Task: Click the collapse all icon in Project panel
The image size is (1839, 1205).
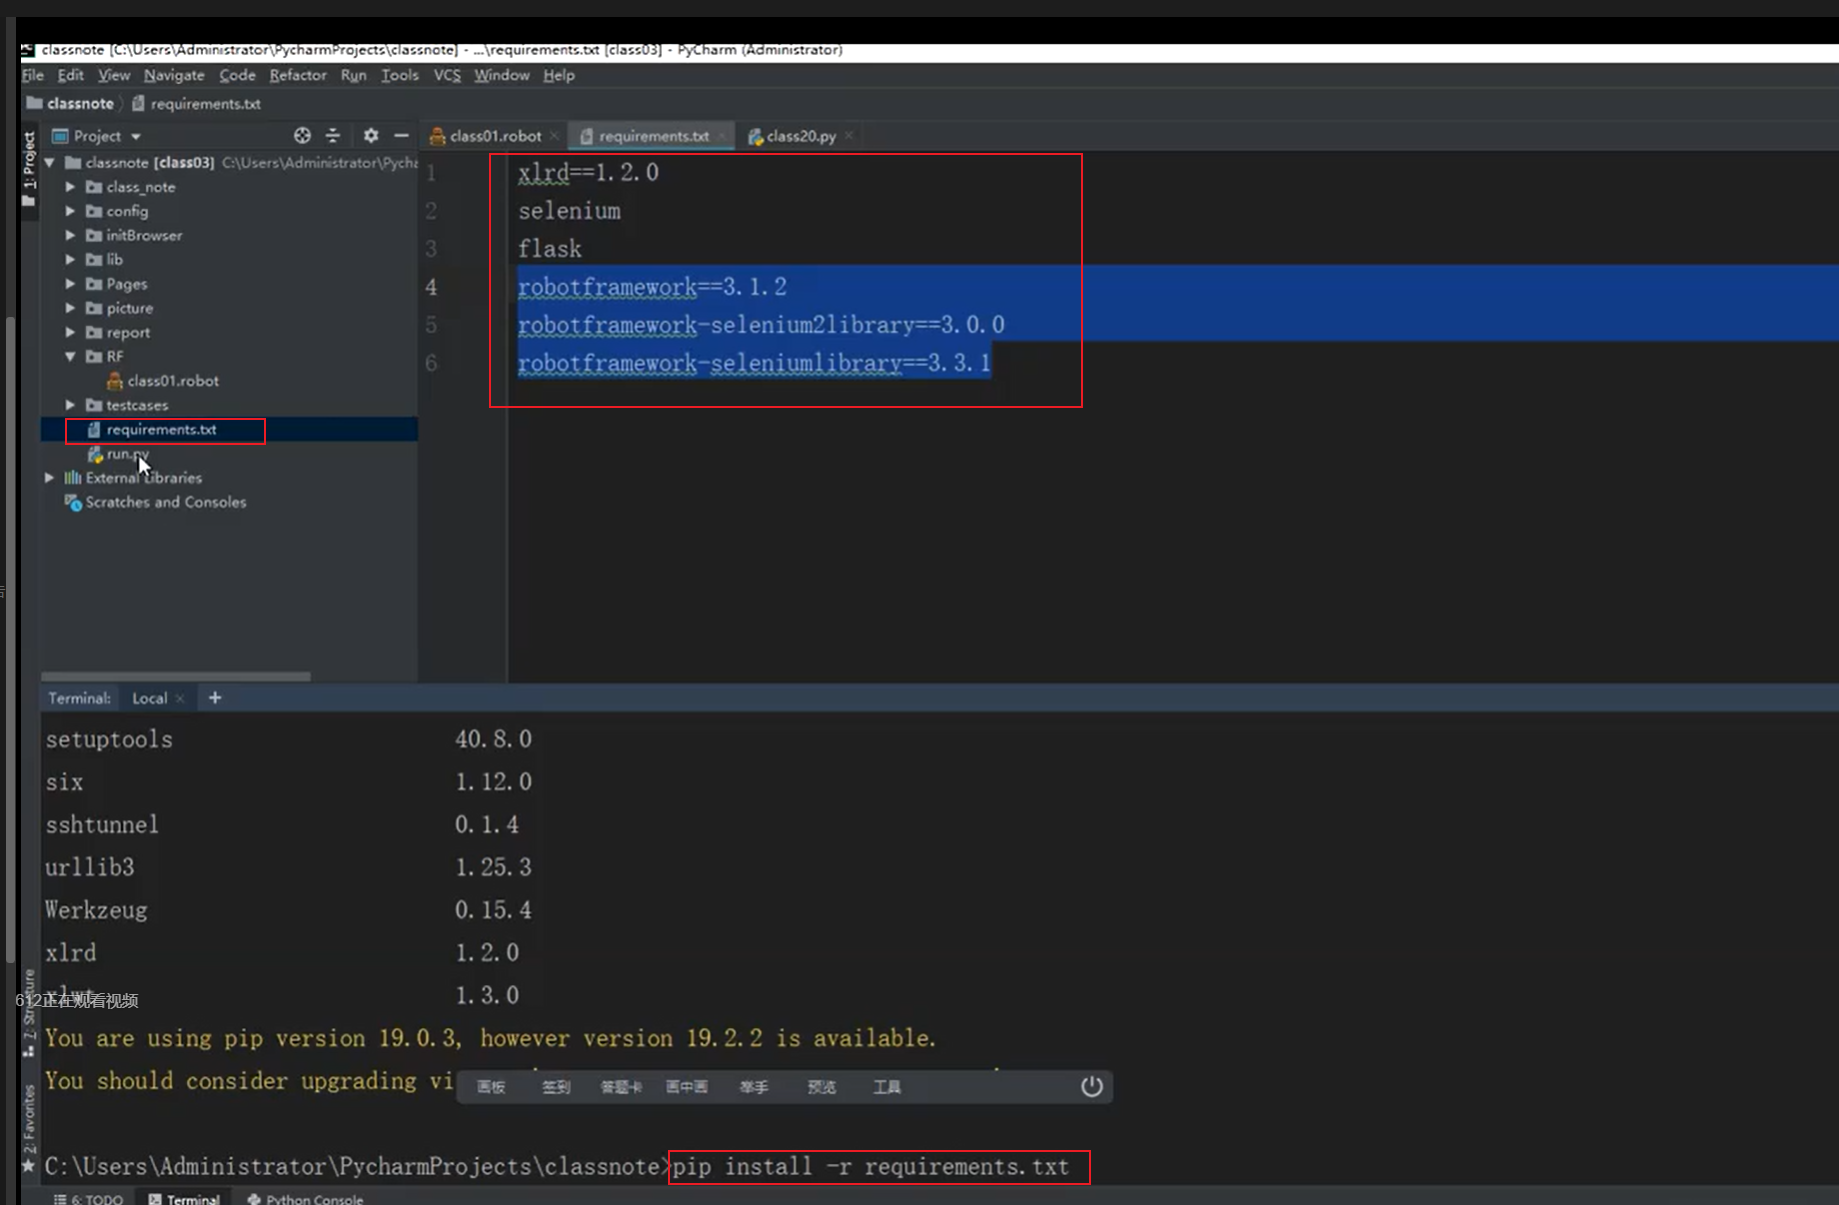Action: 333,135
